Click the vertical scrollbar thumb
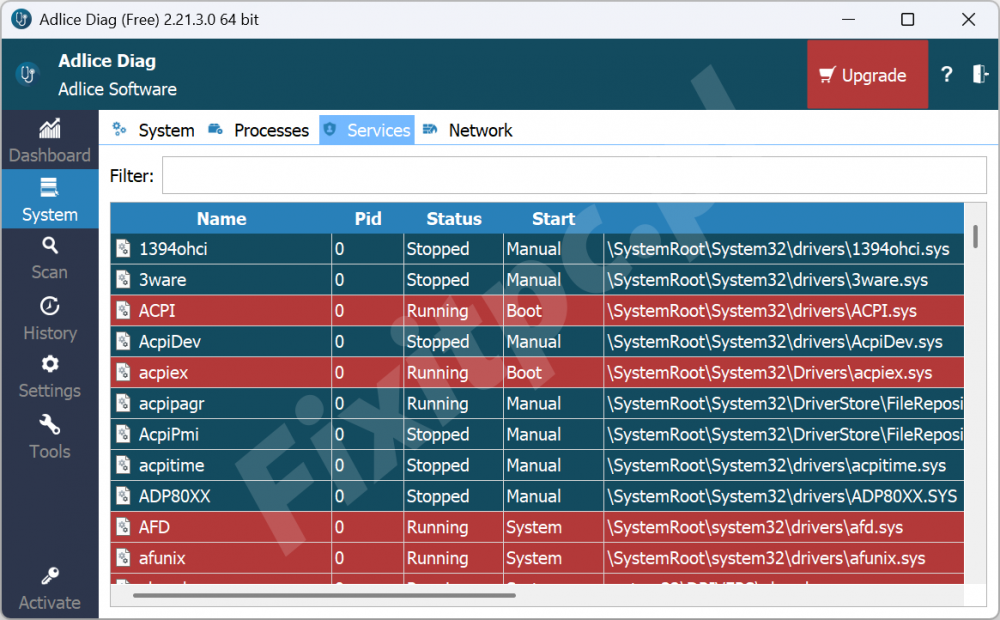Screen dimensions: 1000x620 click(x=975, y=238)
